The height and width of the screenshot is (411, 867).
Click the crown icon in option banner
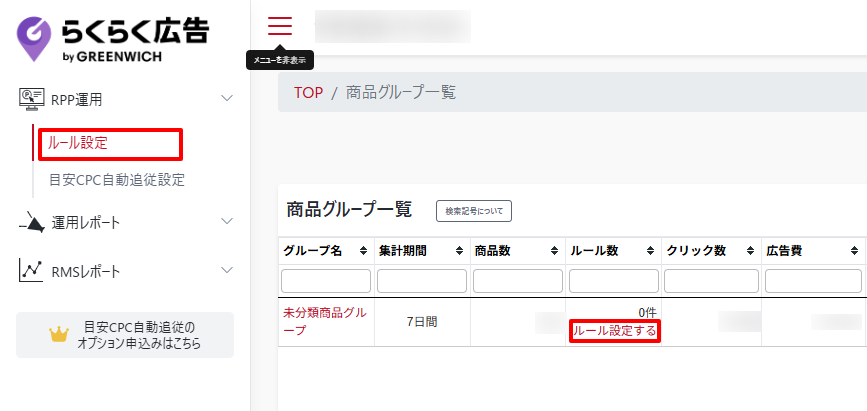(x=58, y=335)
